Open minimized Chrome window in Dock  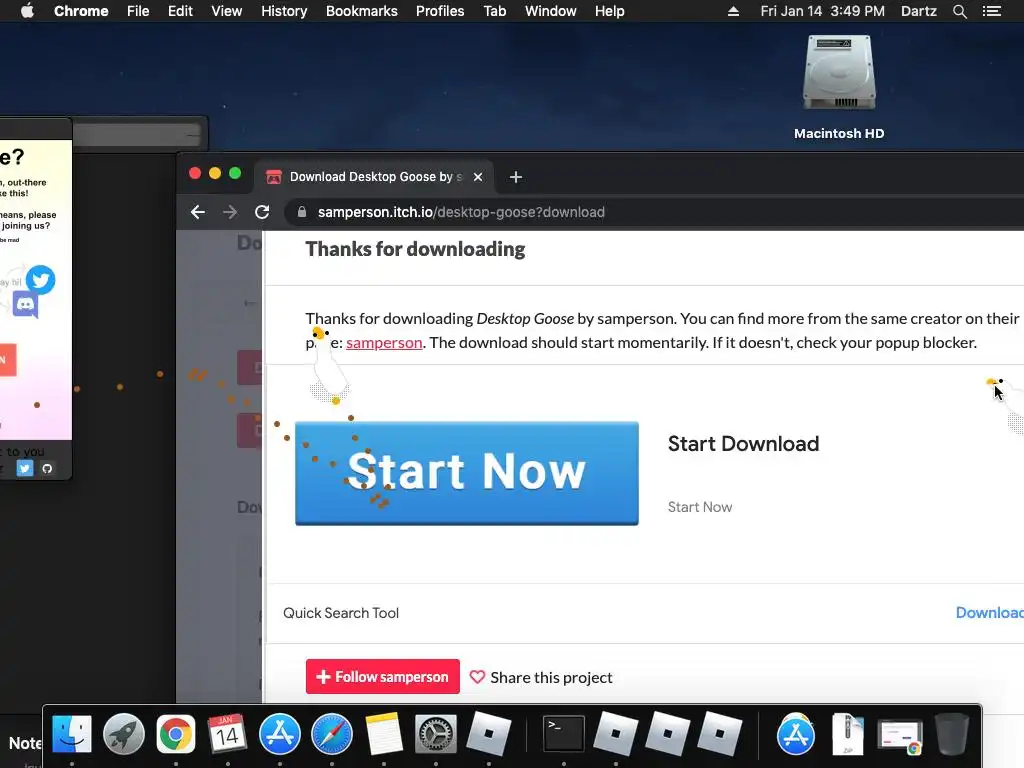pyautogui.click(x=900, y=735)
